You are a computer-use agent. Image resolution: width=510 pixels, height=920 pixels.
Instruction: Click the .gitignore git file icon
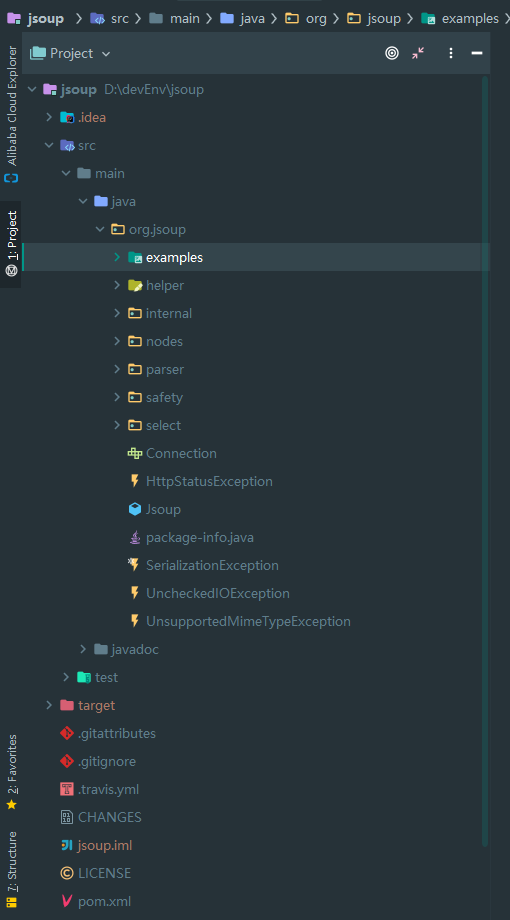(67, 761)
